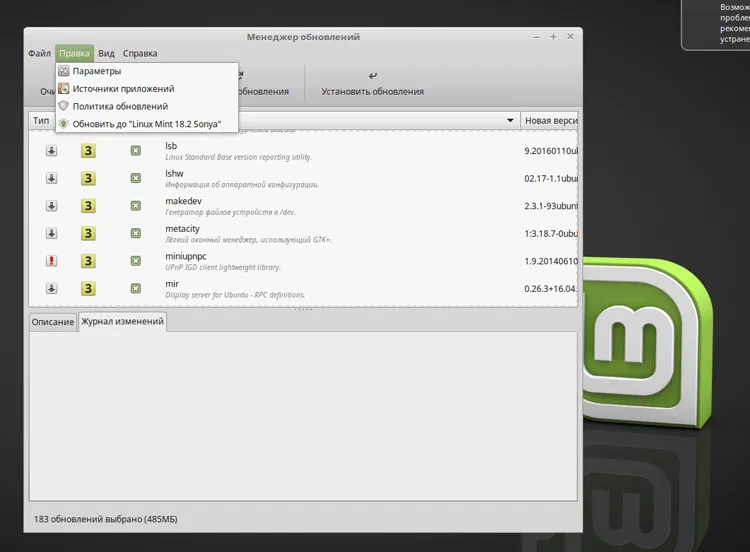Click the Install updates arrow icon

373,76
